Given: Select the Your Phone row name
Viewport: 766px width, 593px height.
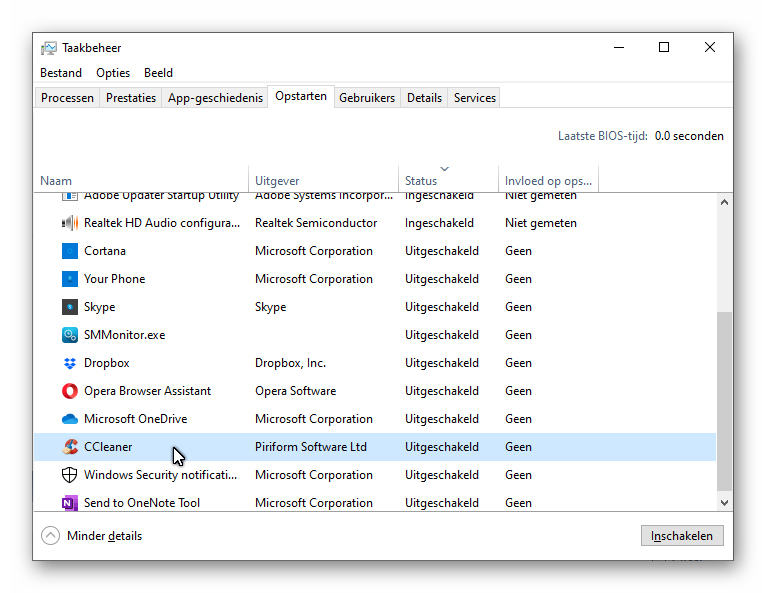Looking at the screenshot, I should (x=115, y=279).
